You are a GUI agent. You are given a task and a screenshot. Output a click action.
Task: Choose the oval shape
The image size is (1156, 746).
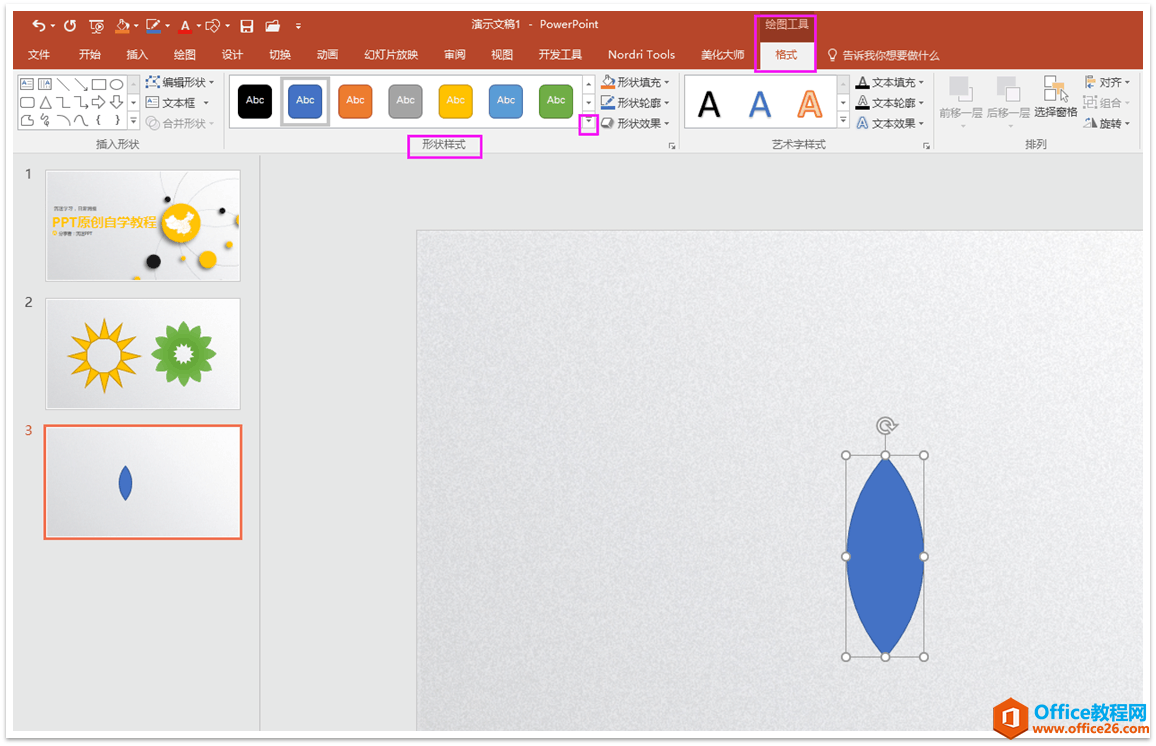point(116,84)
